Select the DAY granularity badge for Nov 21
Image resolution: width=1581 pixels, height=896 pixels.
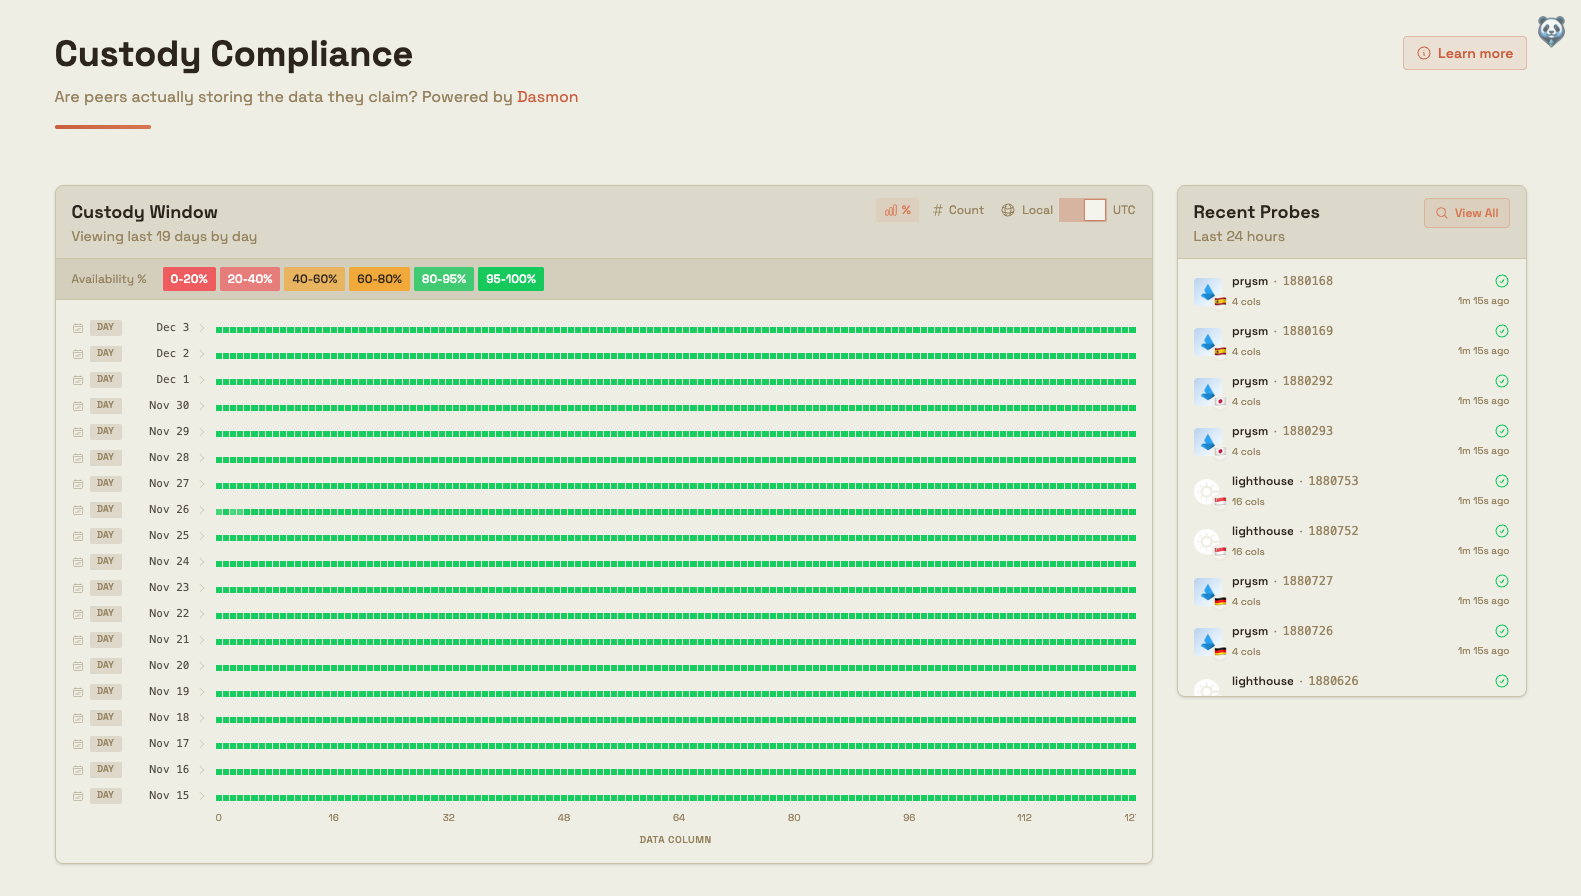pyautogui.click(x=106, y=639)
